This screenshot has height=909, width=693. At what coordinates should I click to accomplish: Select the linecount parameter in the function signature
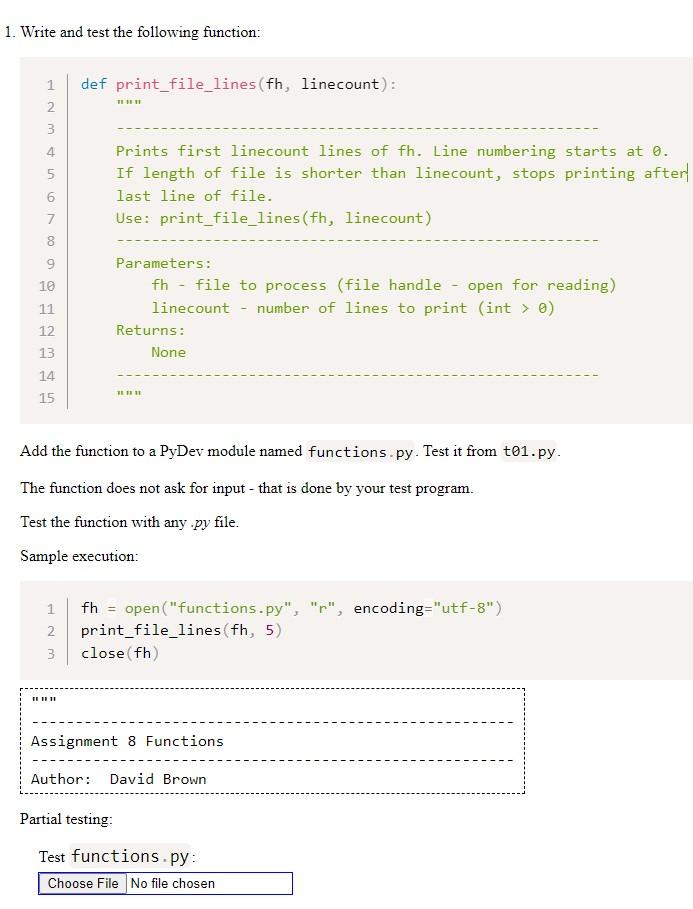tap(338, 84)
